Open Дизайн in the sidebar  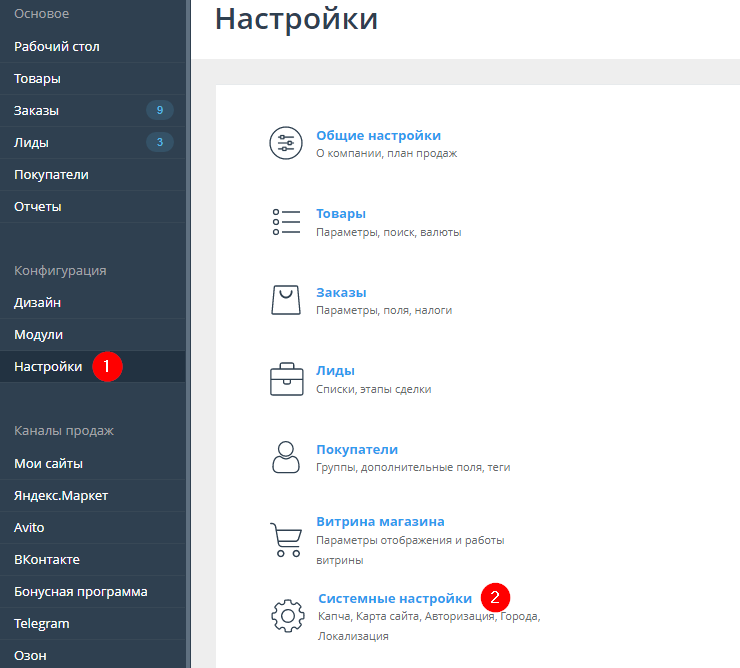tap(37, 302)
